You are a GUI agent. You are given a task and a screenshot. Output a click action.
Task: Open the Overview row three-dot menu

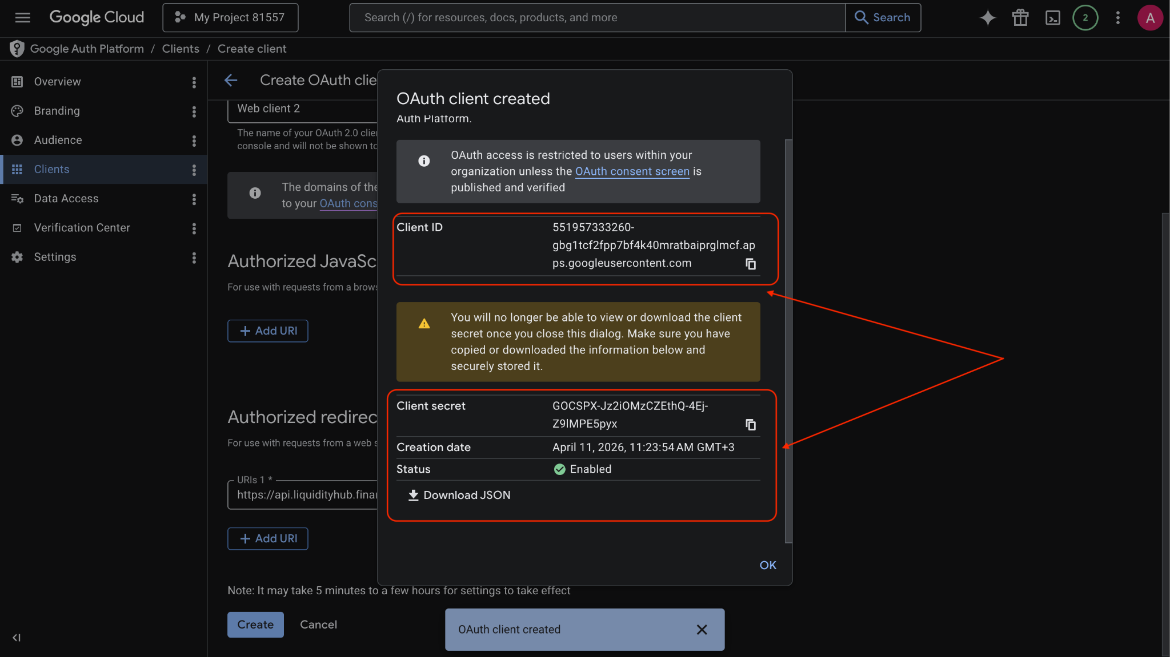[x=194, y=82]
